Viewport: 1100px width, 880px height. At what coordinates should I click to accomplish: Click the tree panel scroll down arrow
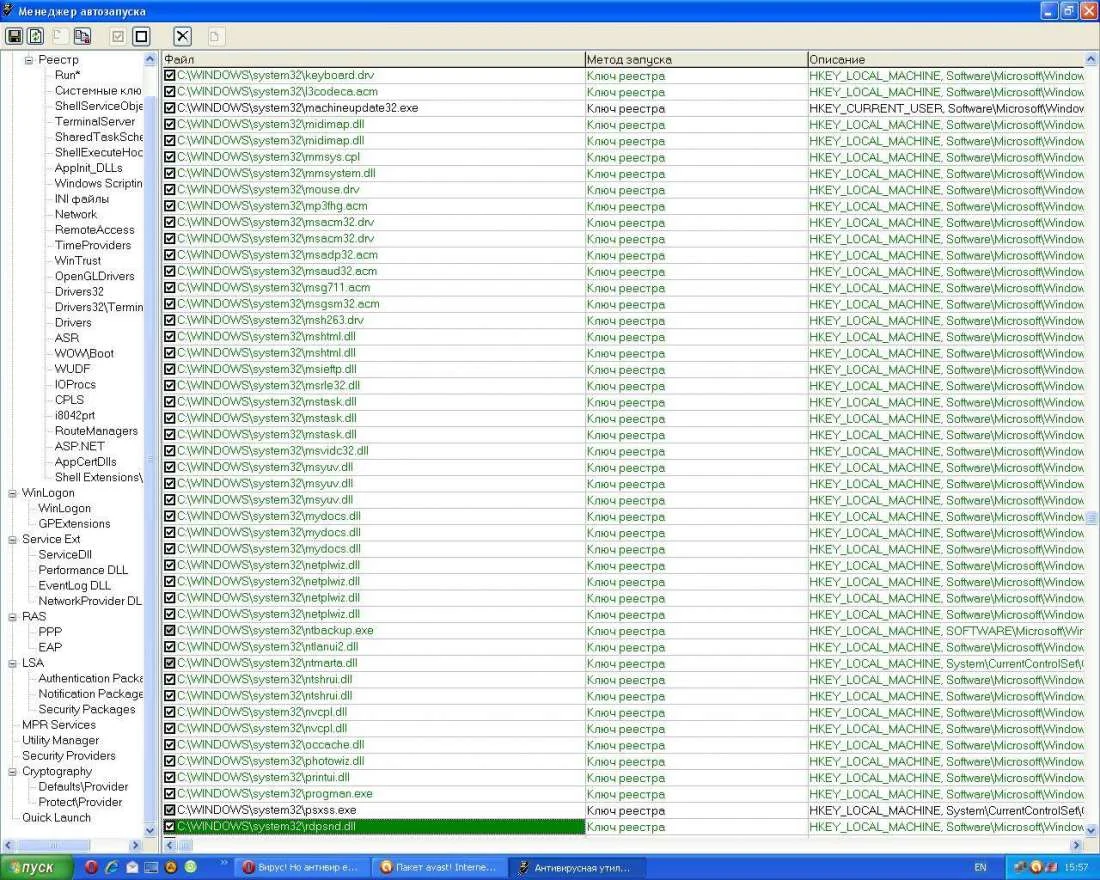point(149,830)
